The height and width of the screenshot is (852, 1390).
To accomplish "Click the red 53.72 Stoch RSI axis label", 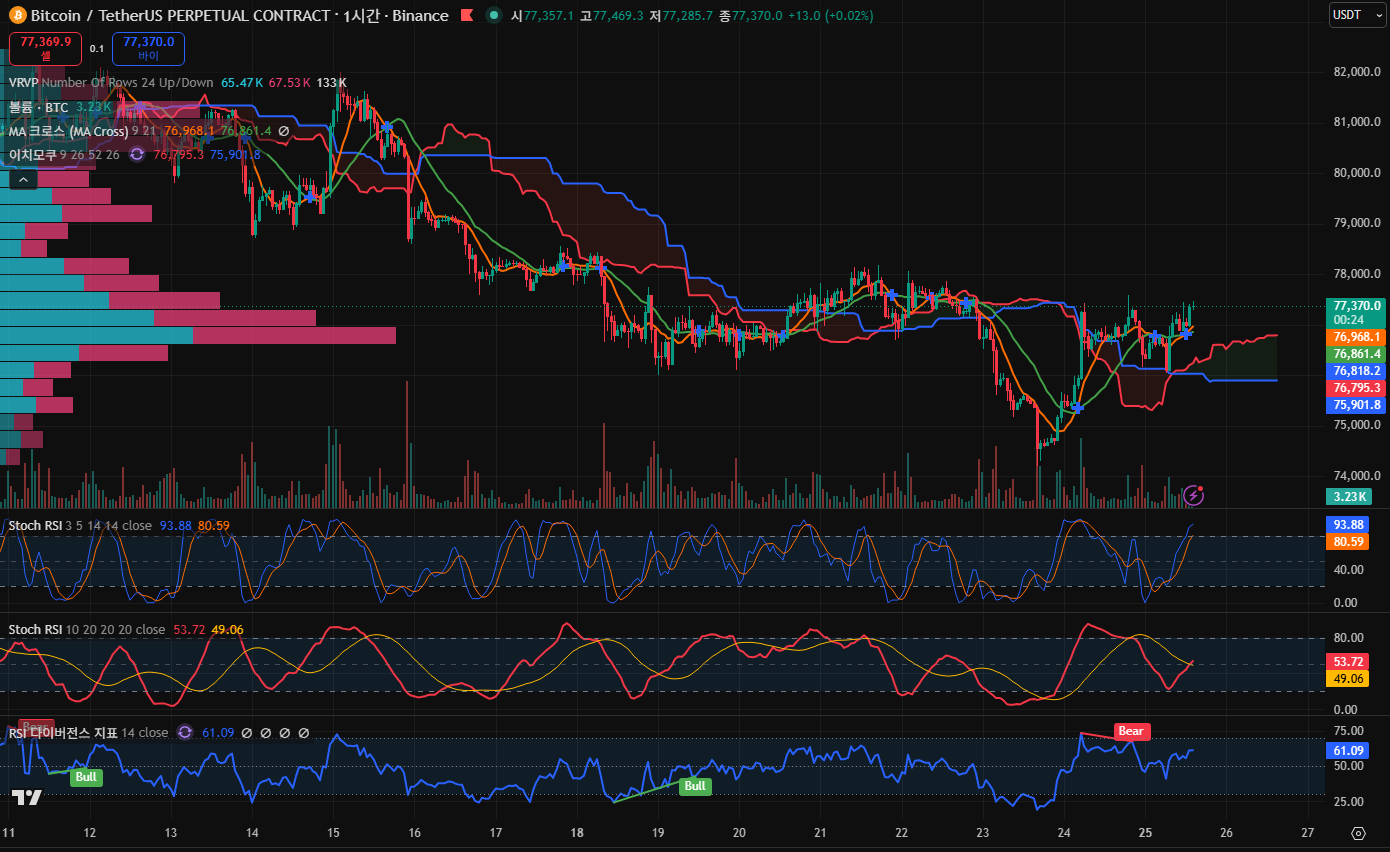I will tap(1349, 662).
